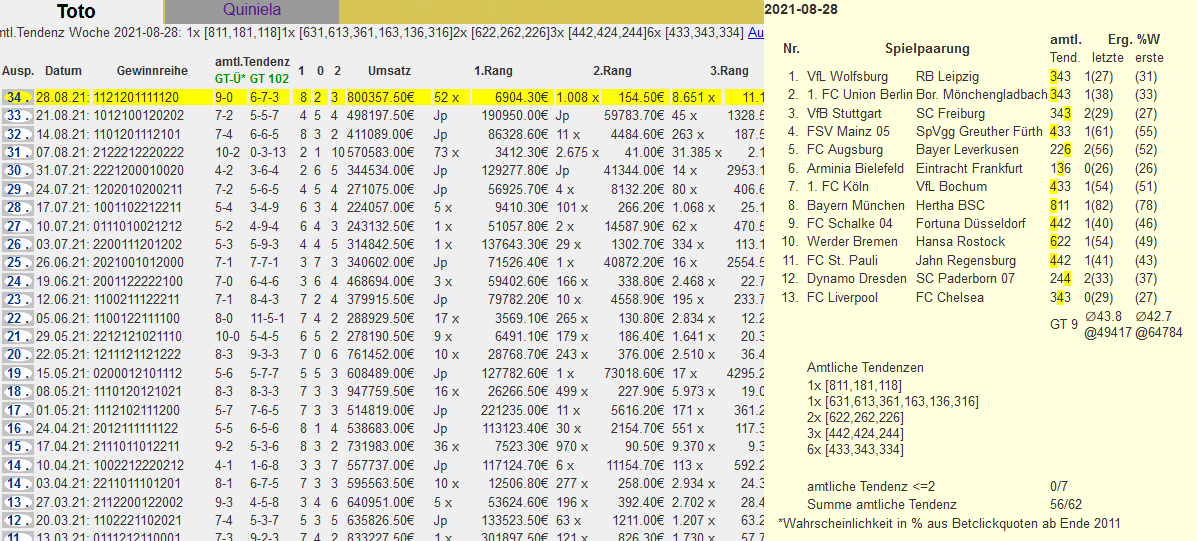Open draw number 15 button
The height and width of the screenshot is (541, 1197).
[x=18, y=446]
